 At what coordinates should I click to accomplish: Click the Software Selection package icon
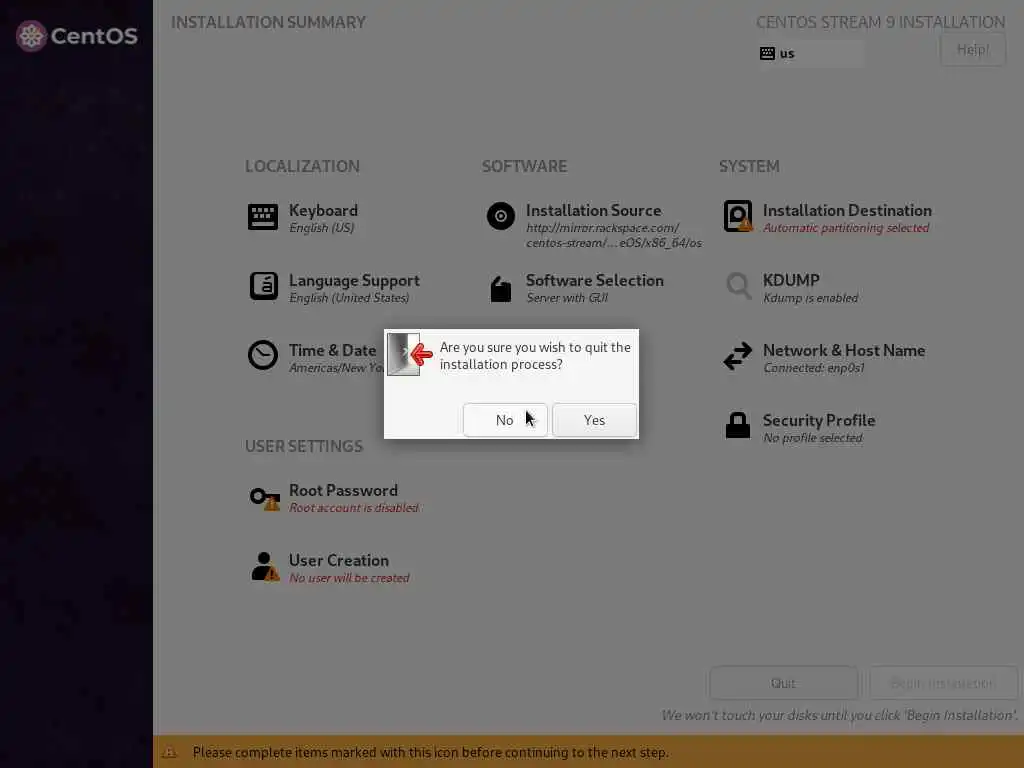pos(500,289)
